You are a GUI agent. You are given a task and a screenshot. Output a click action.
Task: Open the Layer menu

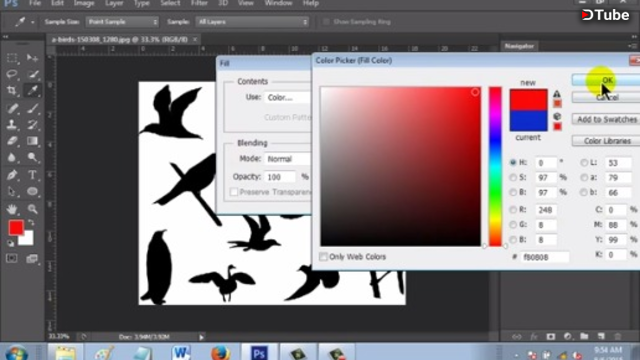coord(114,3)
